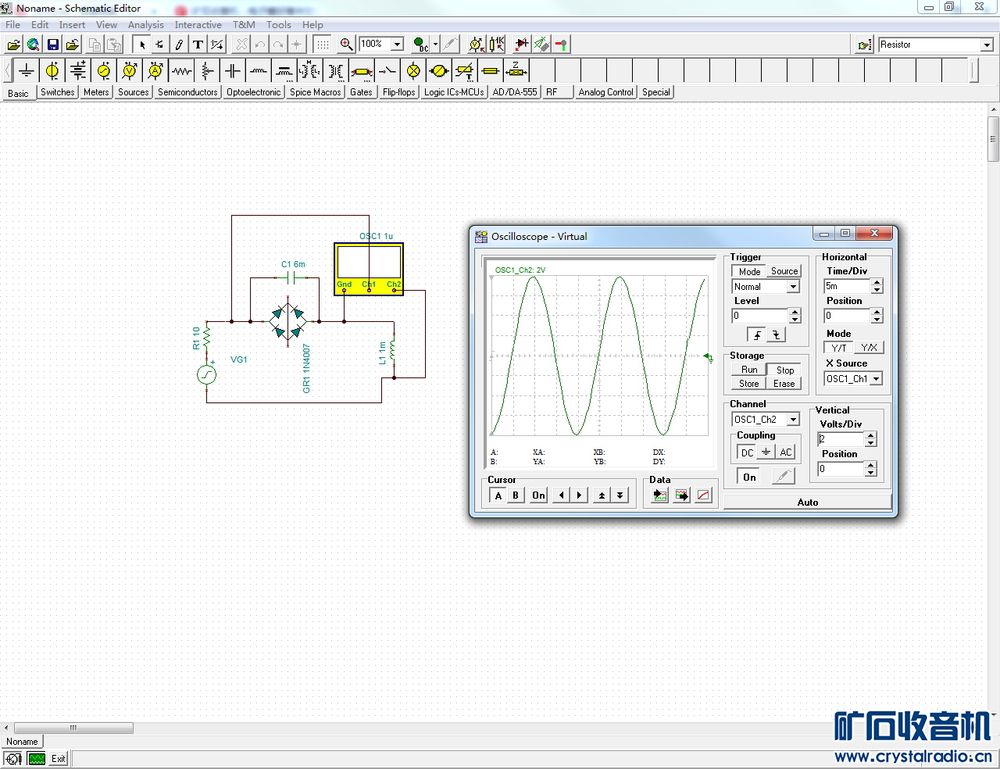Click the DC interactive mode icon
This screenshot has height=769, width=1000.
[420, 44]
